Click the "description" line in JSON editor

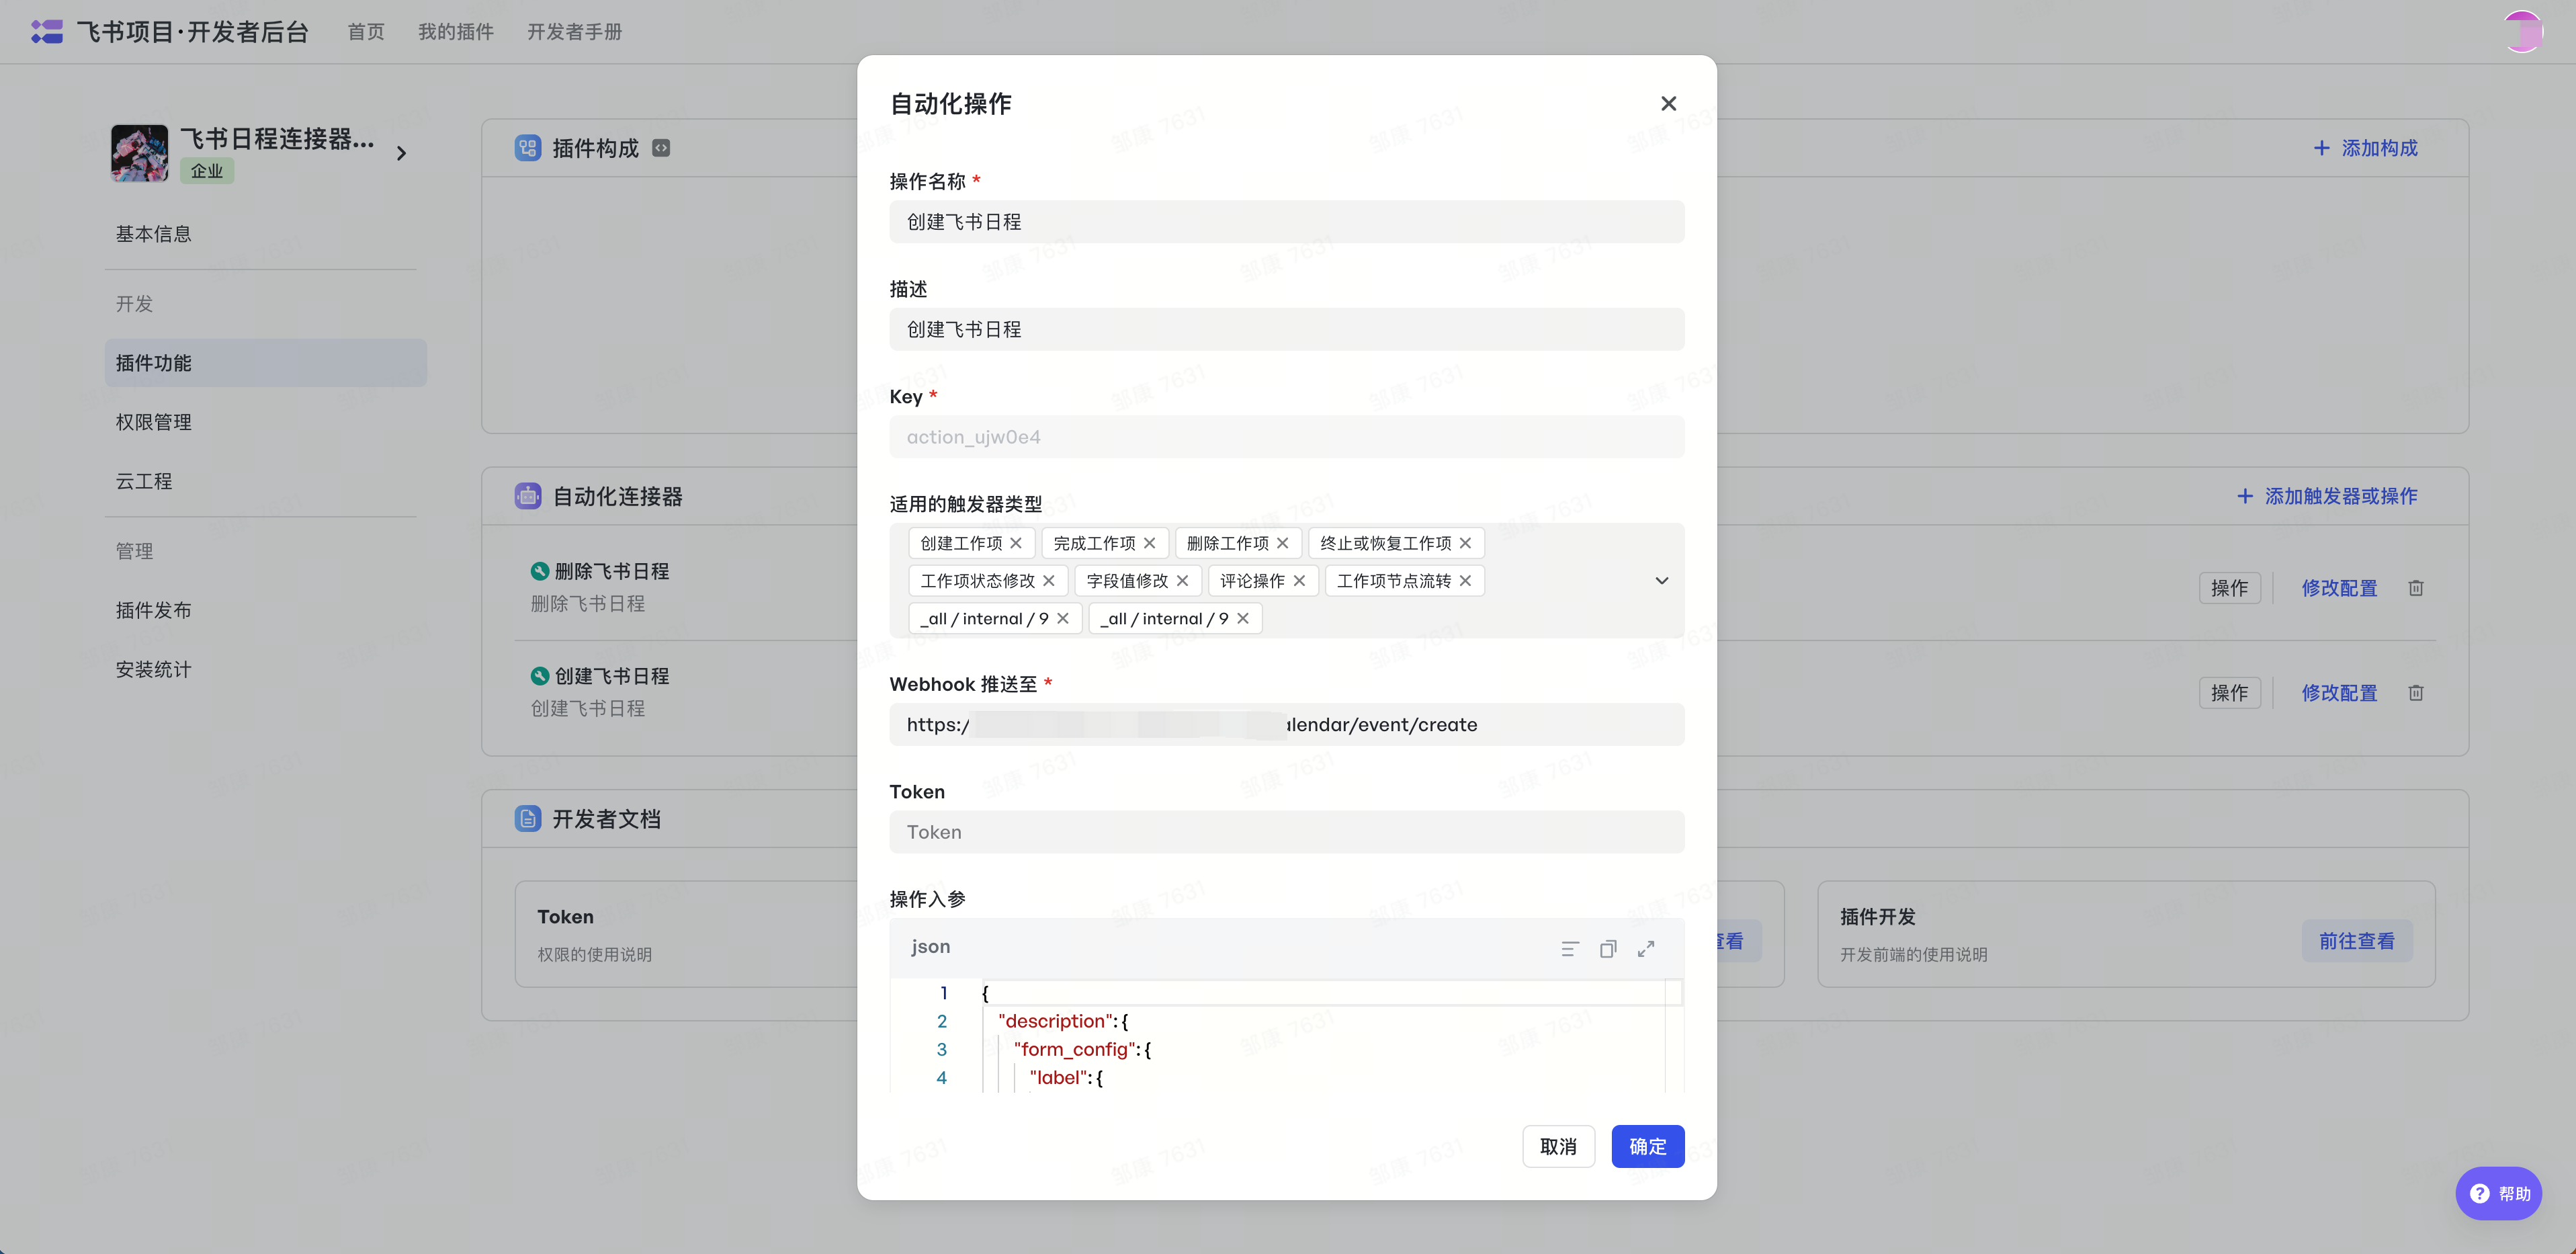[1063, 1021]
